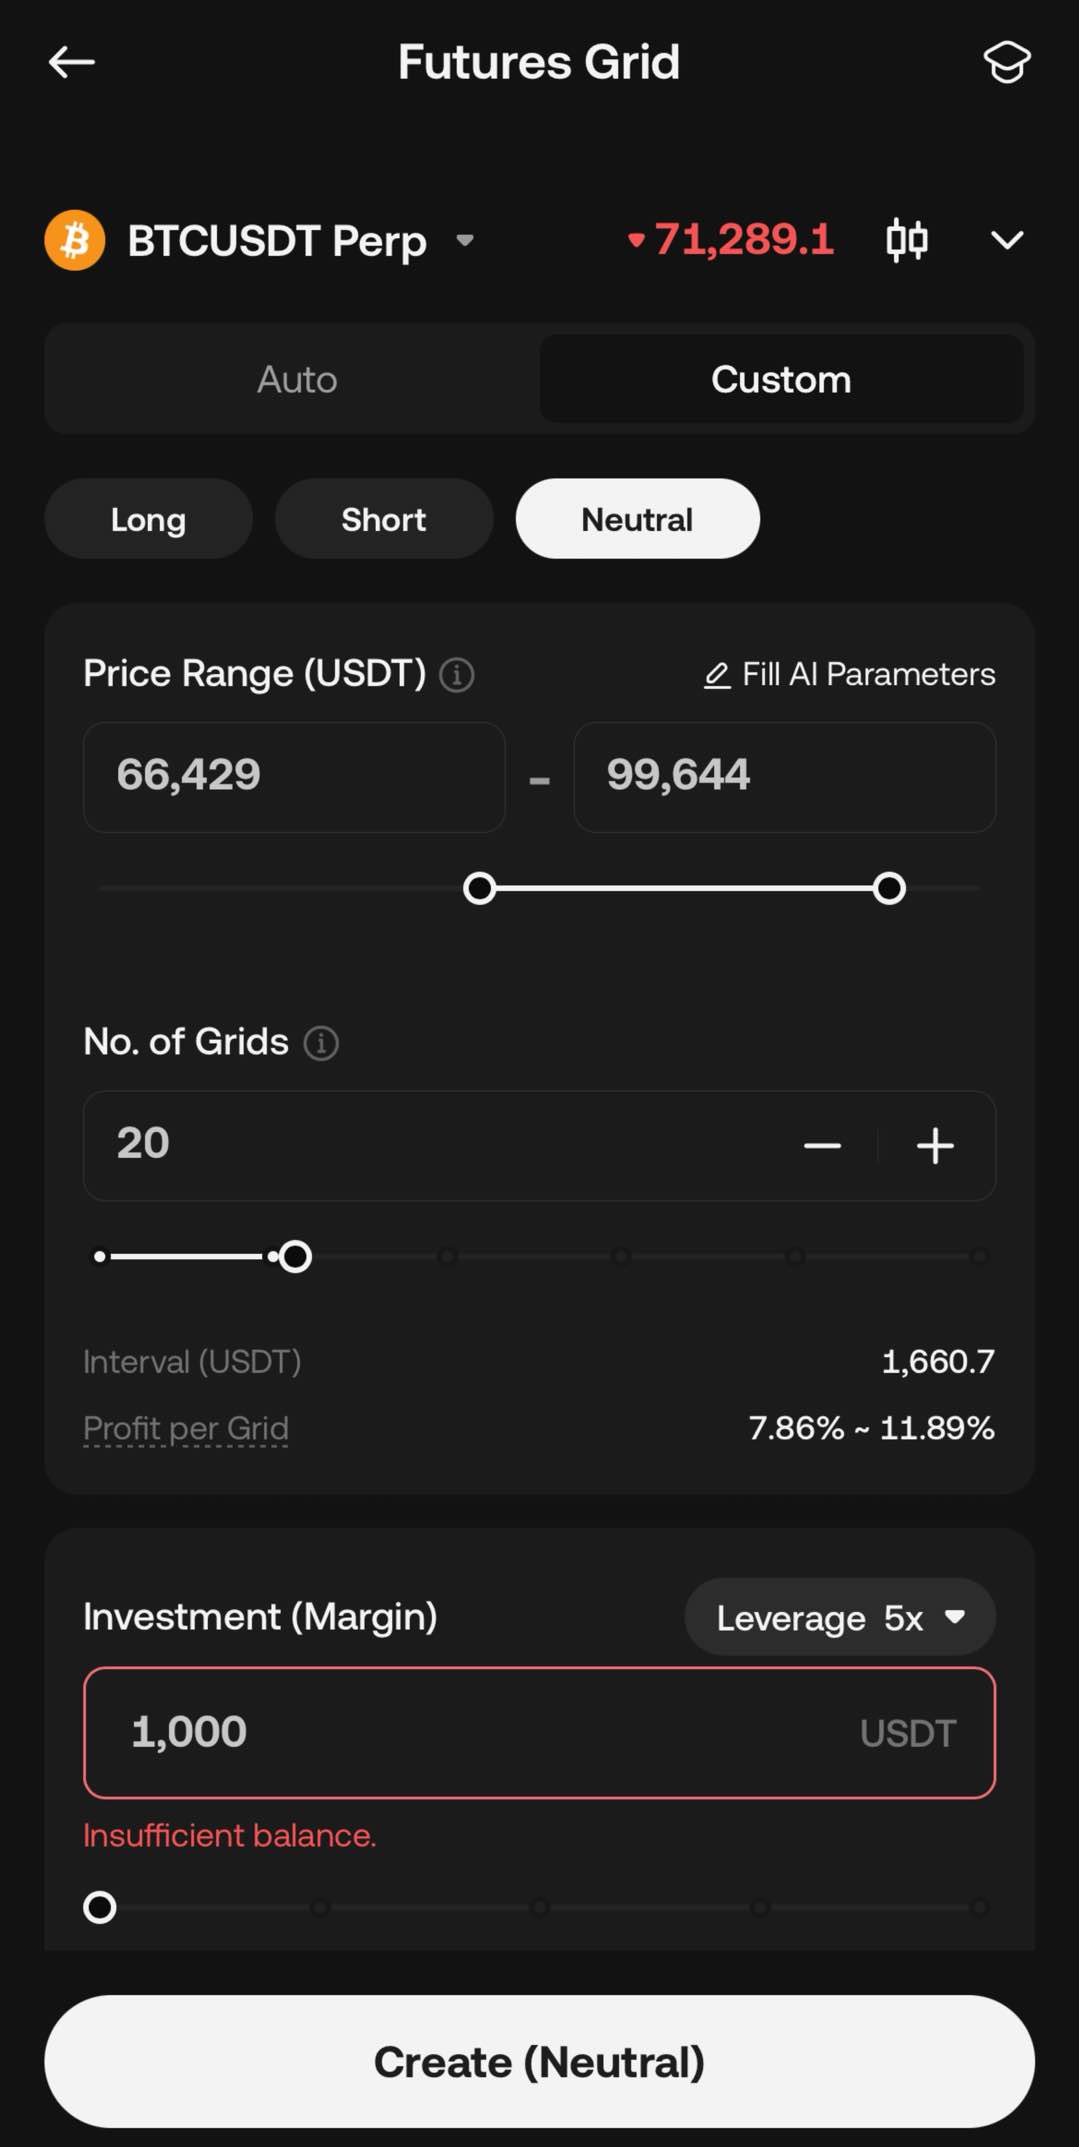Select the Neutral direction option
Image resolution: width=1079 pixels, height=2147 pixels.
tap(637, 519)
